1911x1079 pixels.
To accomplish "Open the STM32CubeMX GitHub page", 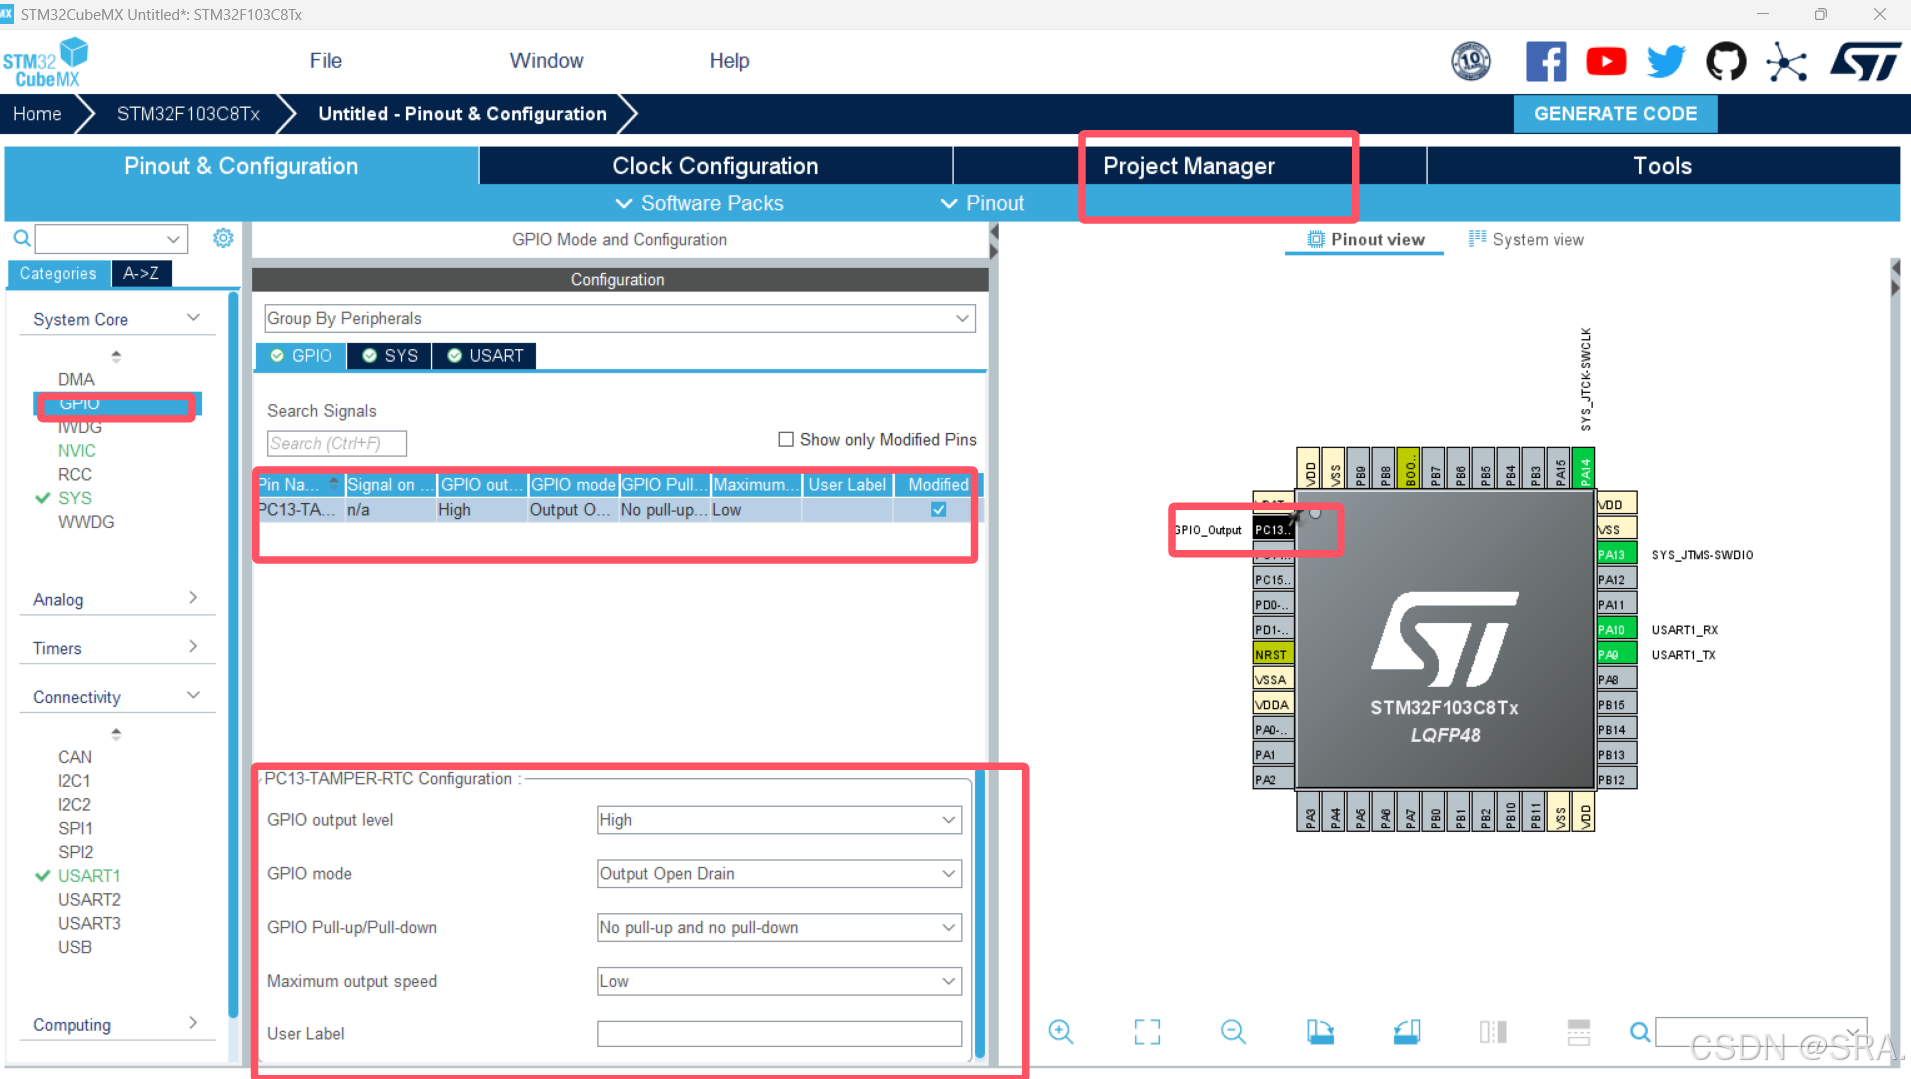I will point(1727,61).
